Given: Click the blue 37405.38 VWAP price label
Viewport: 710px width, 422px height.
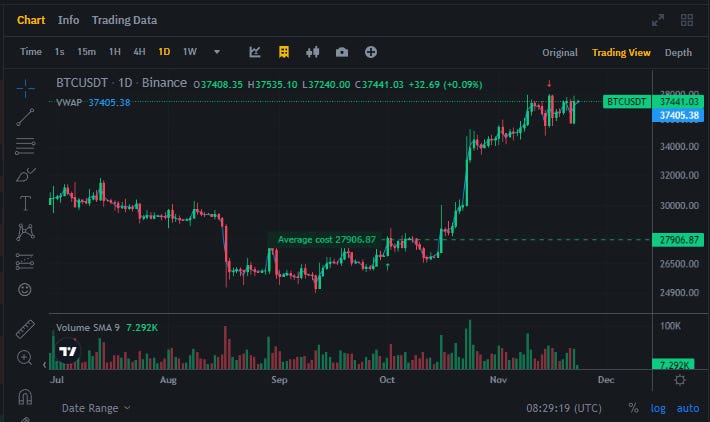Looking at the screenshot, I should (x=679, y=115).
